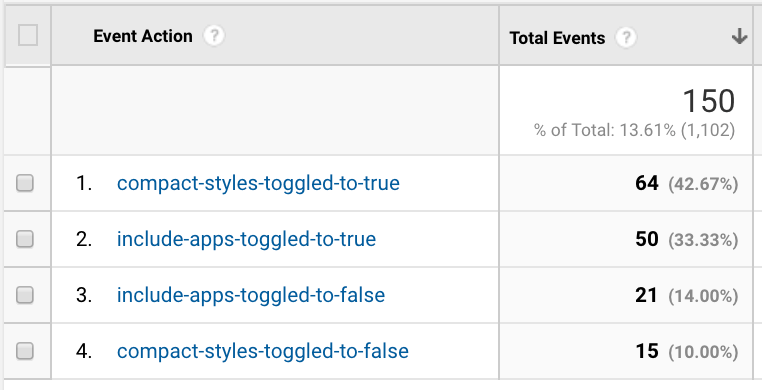Click the 15 events value in row 4
Viewport: 762px width, 390px height.
pyautogui.click(x=647, y=351)
